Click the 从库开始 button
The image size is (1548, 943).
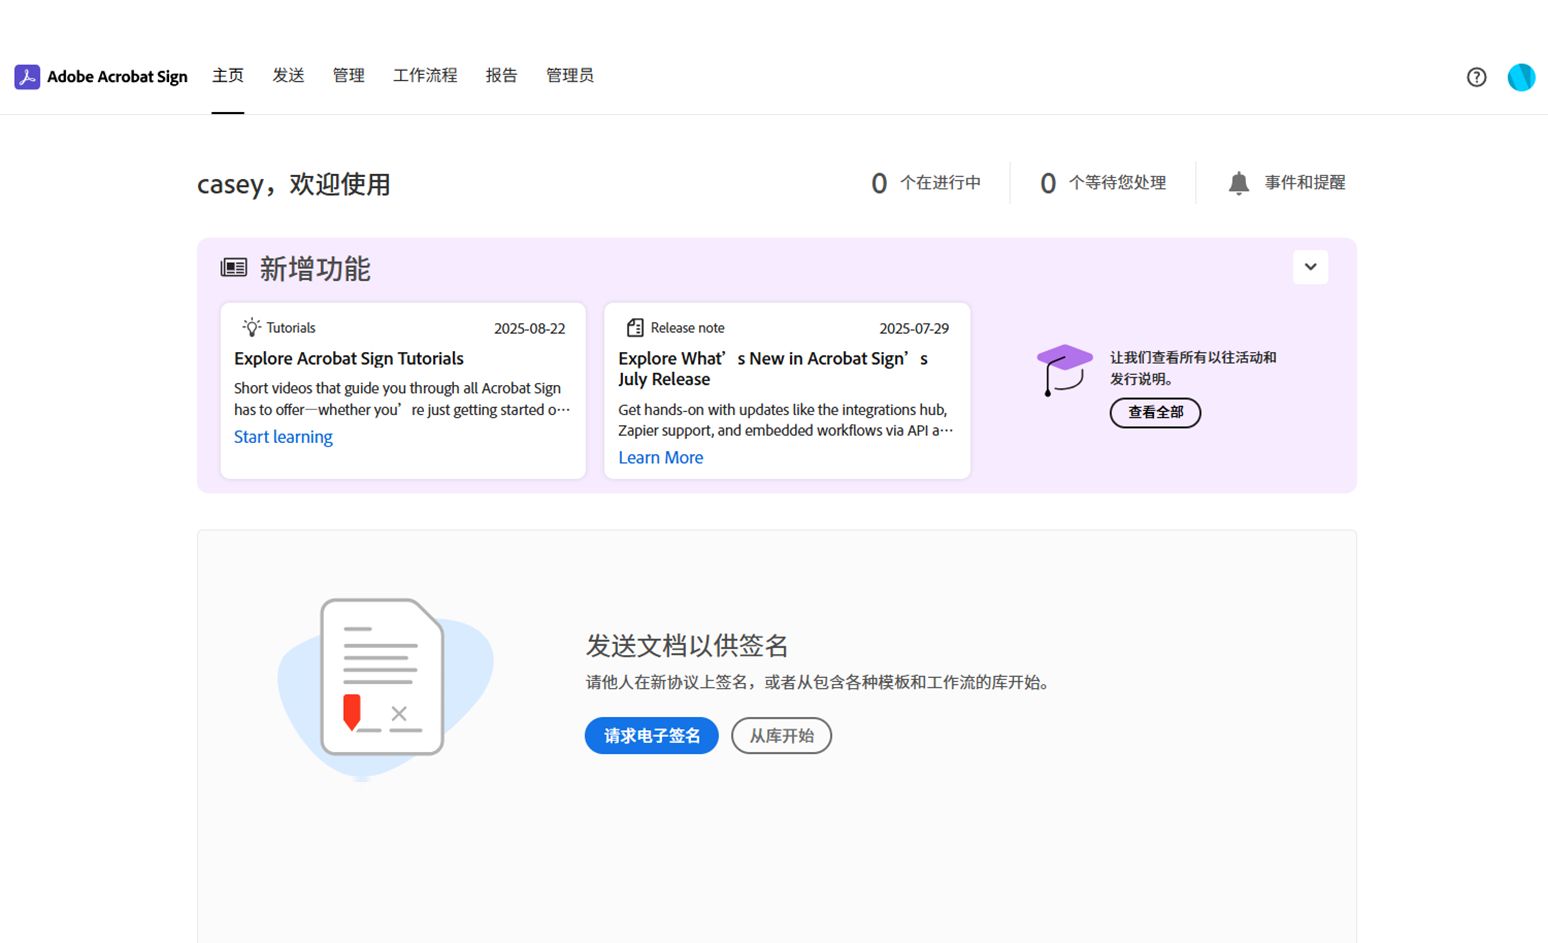coord(782,736)
